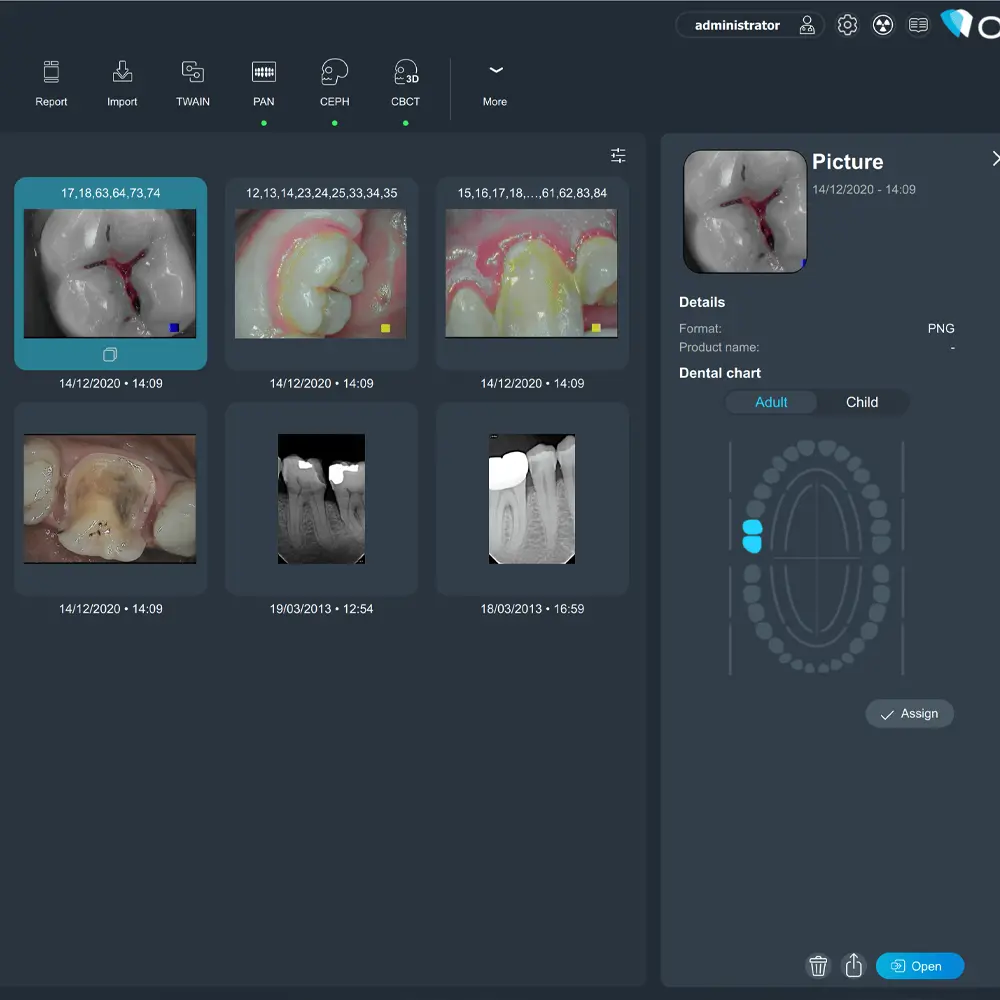The width and height of the screenshot is (1000, 1000).
Task: Open gallery filter options
Action: pyautogui.click(x=618, y=156)
